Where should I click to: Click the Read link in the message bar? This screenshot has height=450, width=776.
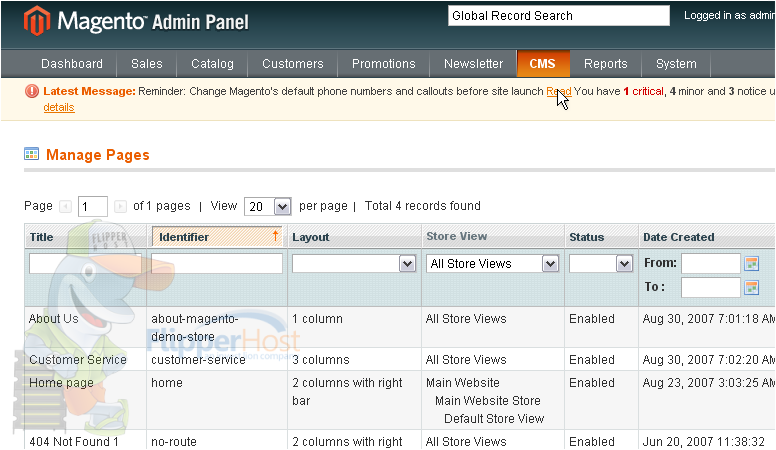click(559, 91)
